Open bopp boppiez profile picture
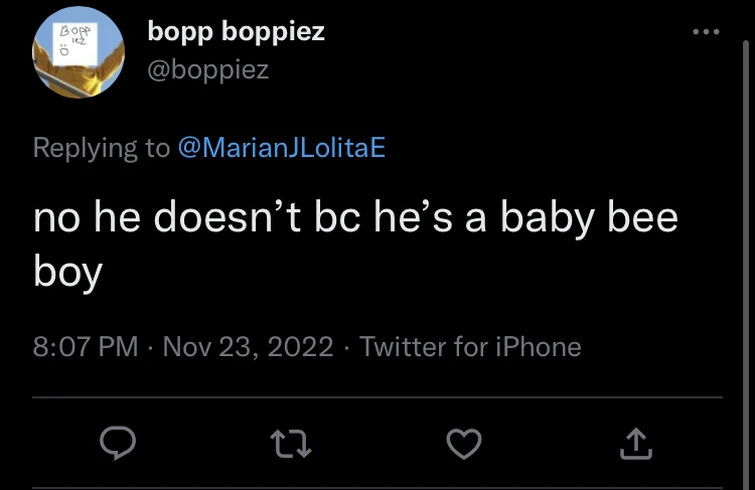This screenshot has width=755, height=490. (x=79, y=59)
